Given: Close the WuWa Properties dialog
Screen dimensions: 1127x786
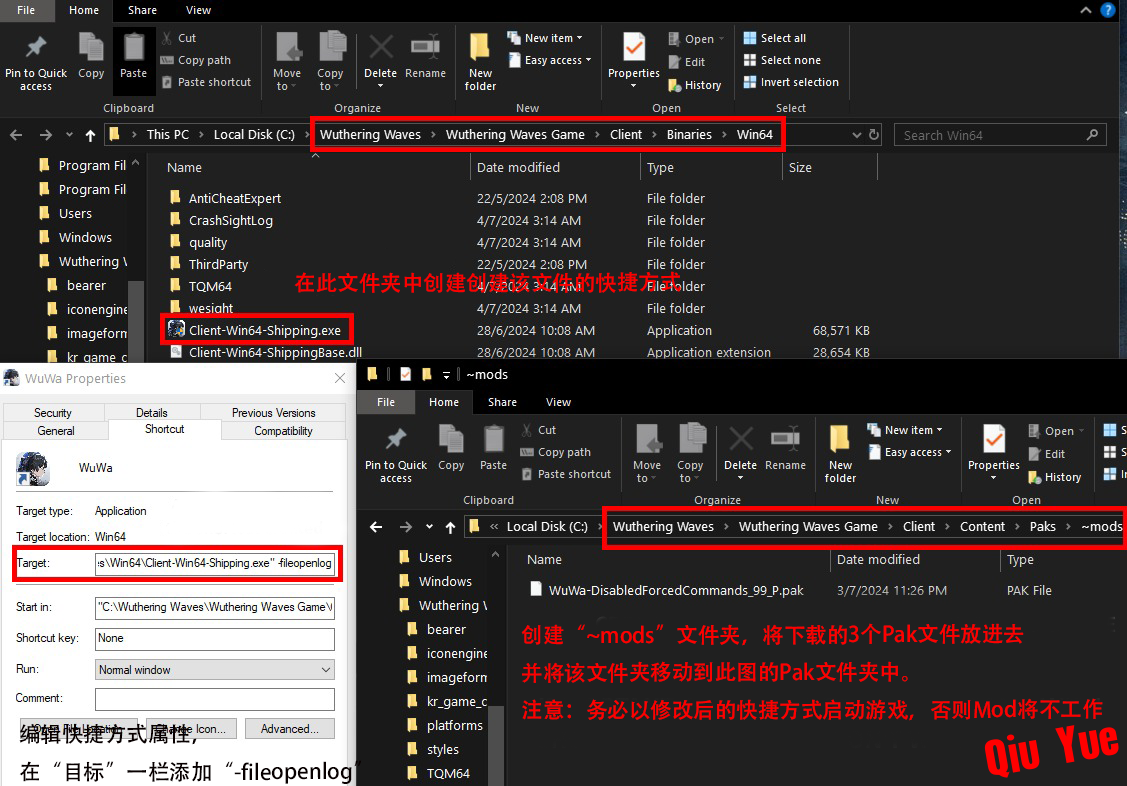Looking at the screenshot, I should [x=340, y=378].
